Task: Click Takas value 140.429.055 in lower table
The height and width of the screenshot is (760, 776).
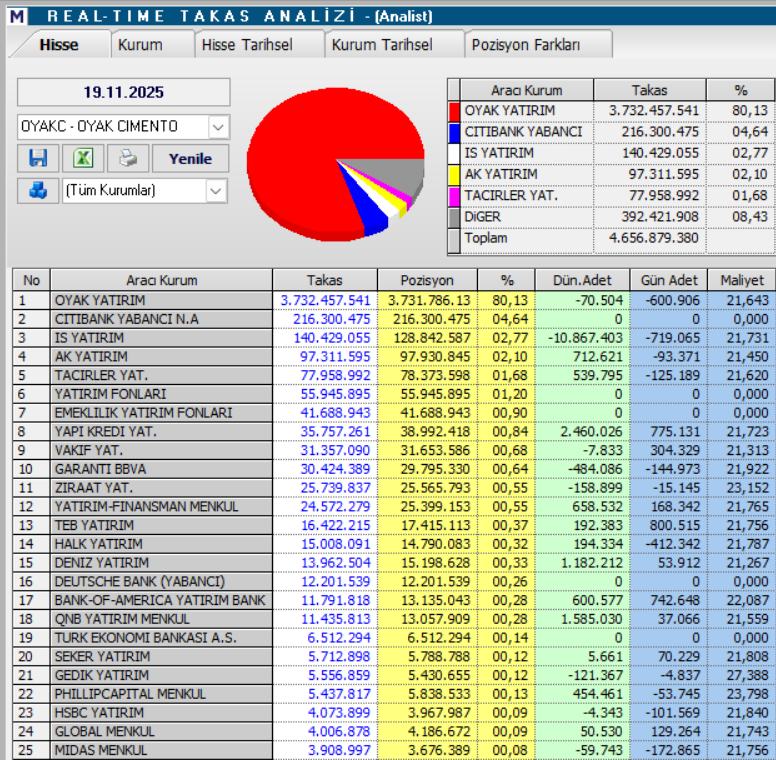Action: [332, 338]
